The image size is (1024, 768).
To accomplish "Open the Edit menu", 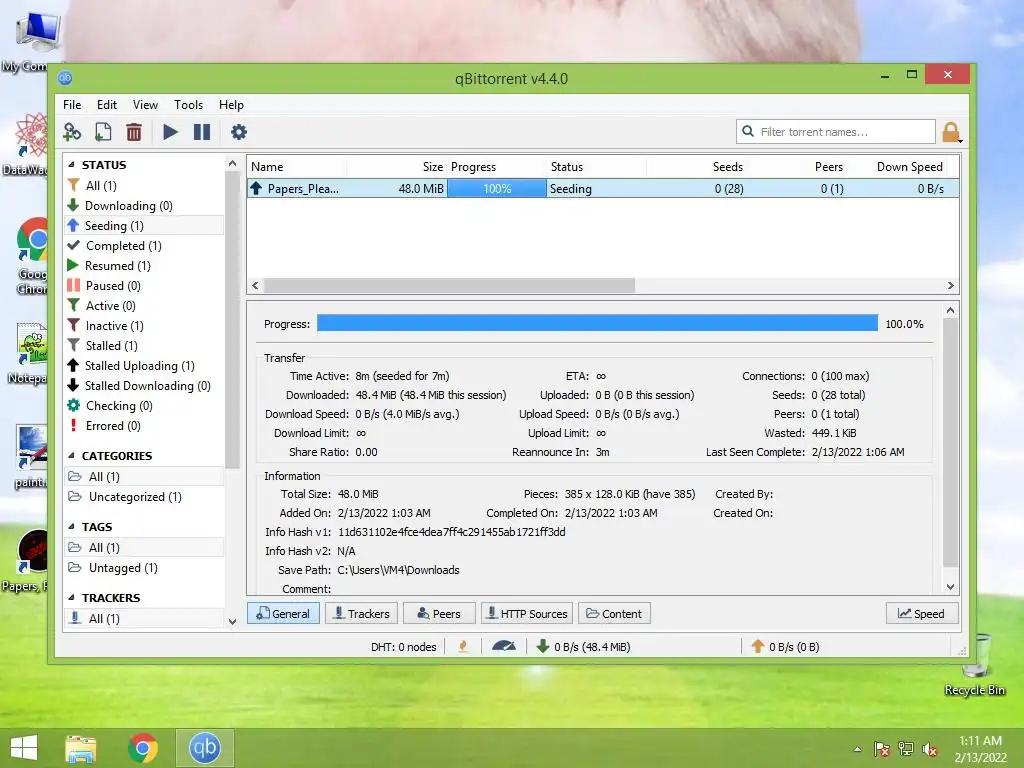I will [x=106, y=104].
